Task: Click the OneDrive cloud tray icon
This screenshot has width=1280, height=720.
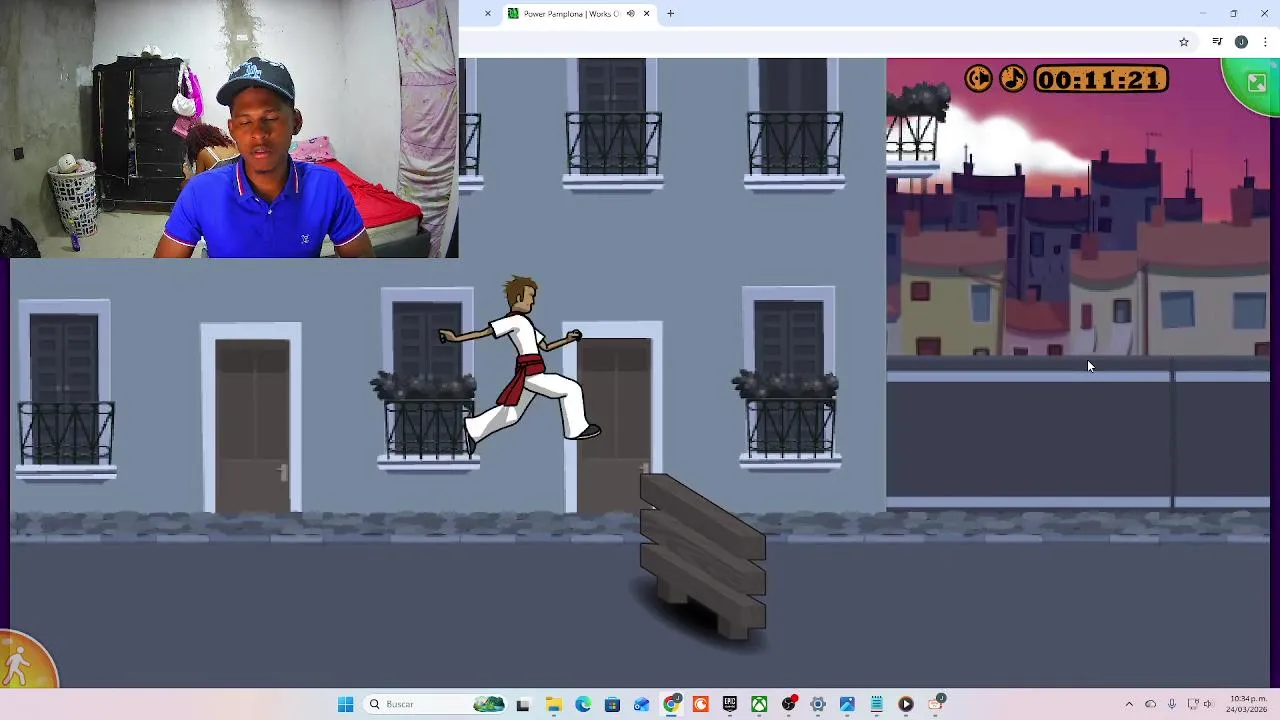Action: [1150, 704]
